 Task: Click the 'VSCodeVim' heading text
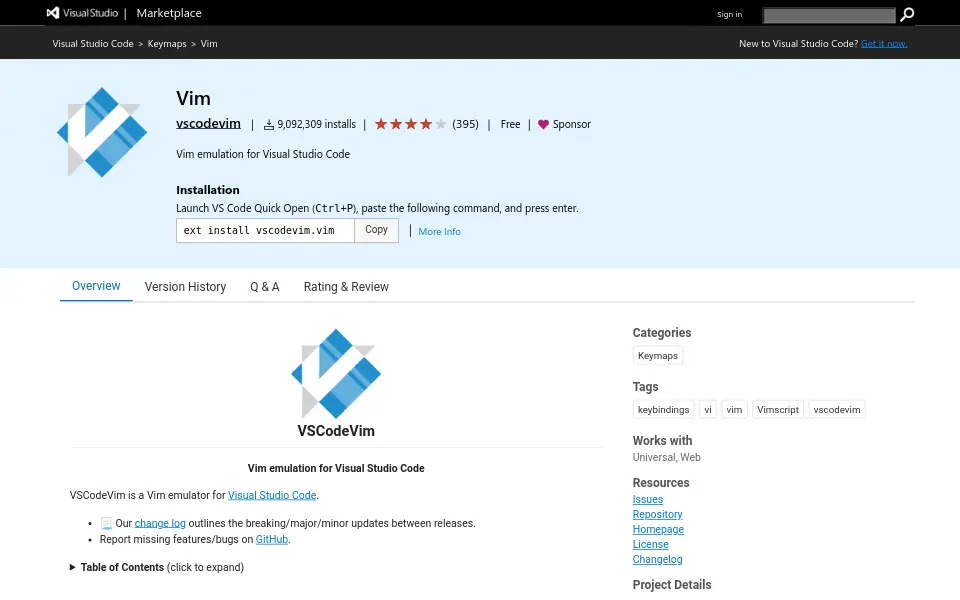coord(336,431)
